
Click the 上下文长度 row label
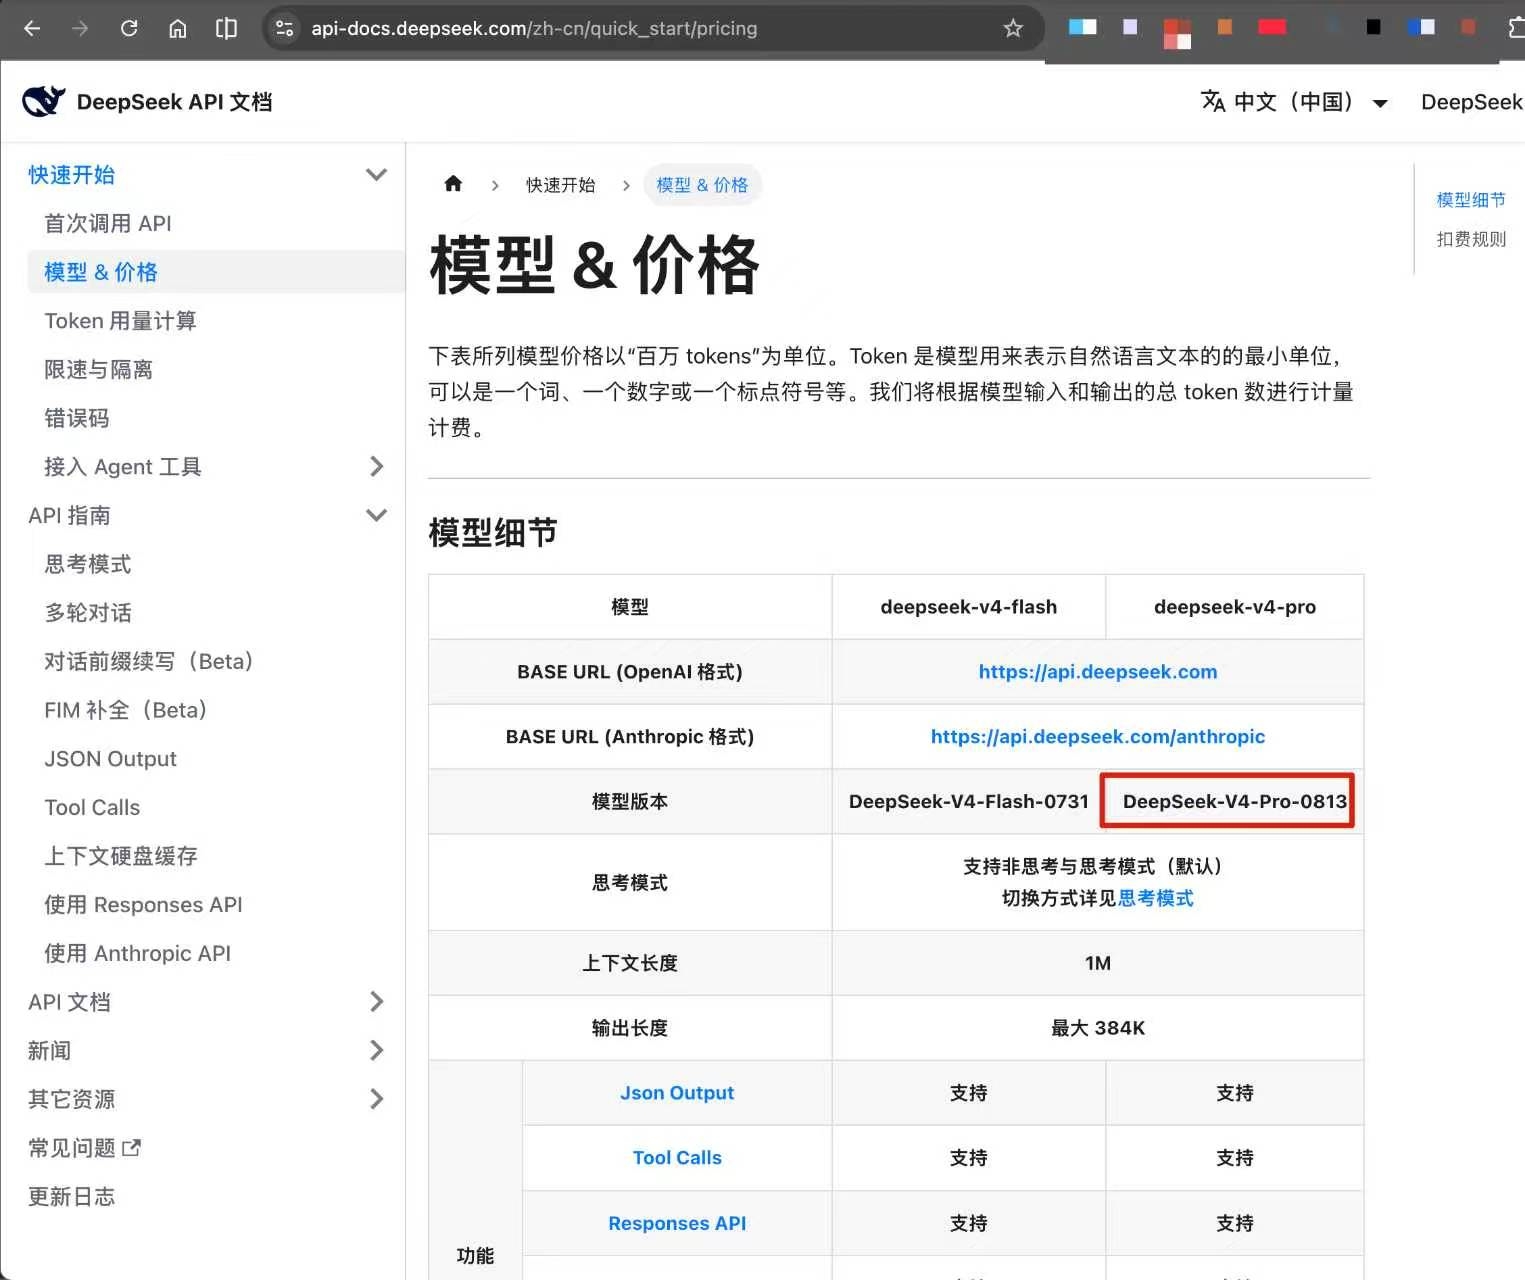(630, 963)
